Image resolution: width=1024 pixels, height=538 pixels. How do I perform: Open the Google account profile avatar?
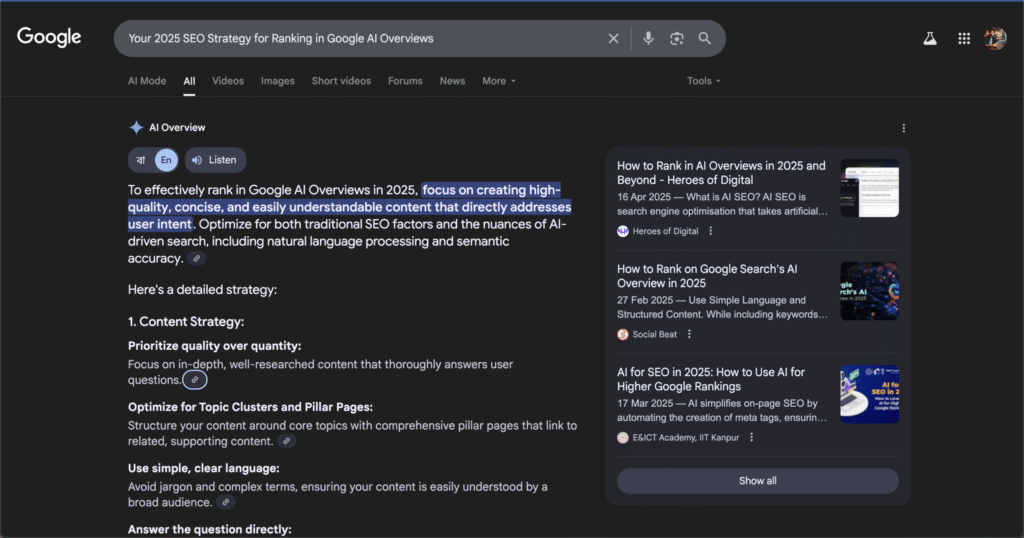coord(995,39)
